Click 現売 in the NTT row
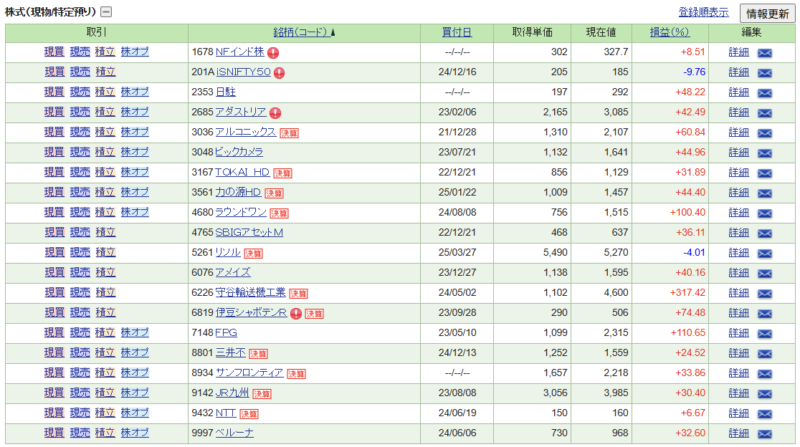The height and width of the screenshot is (447, 800). coord(80,413)
